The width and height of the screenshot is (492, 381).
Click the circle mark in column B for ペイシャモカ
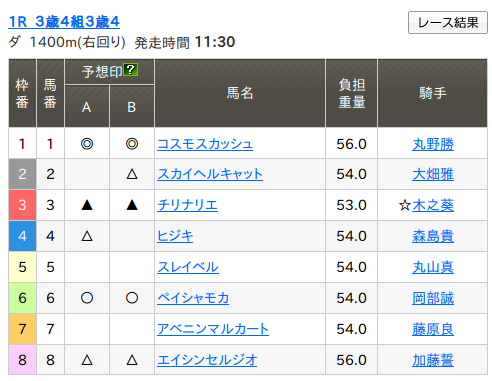[132, 298]
